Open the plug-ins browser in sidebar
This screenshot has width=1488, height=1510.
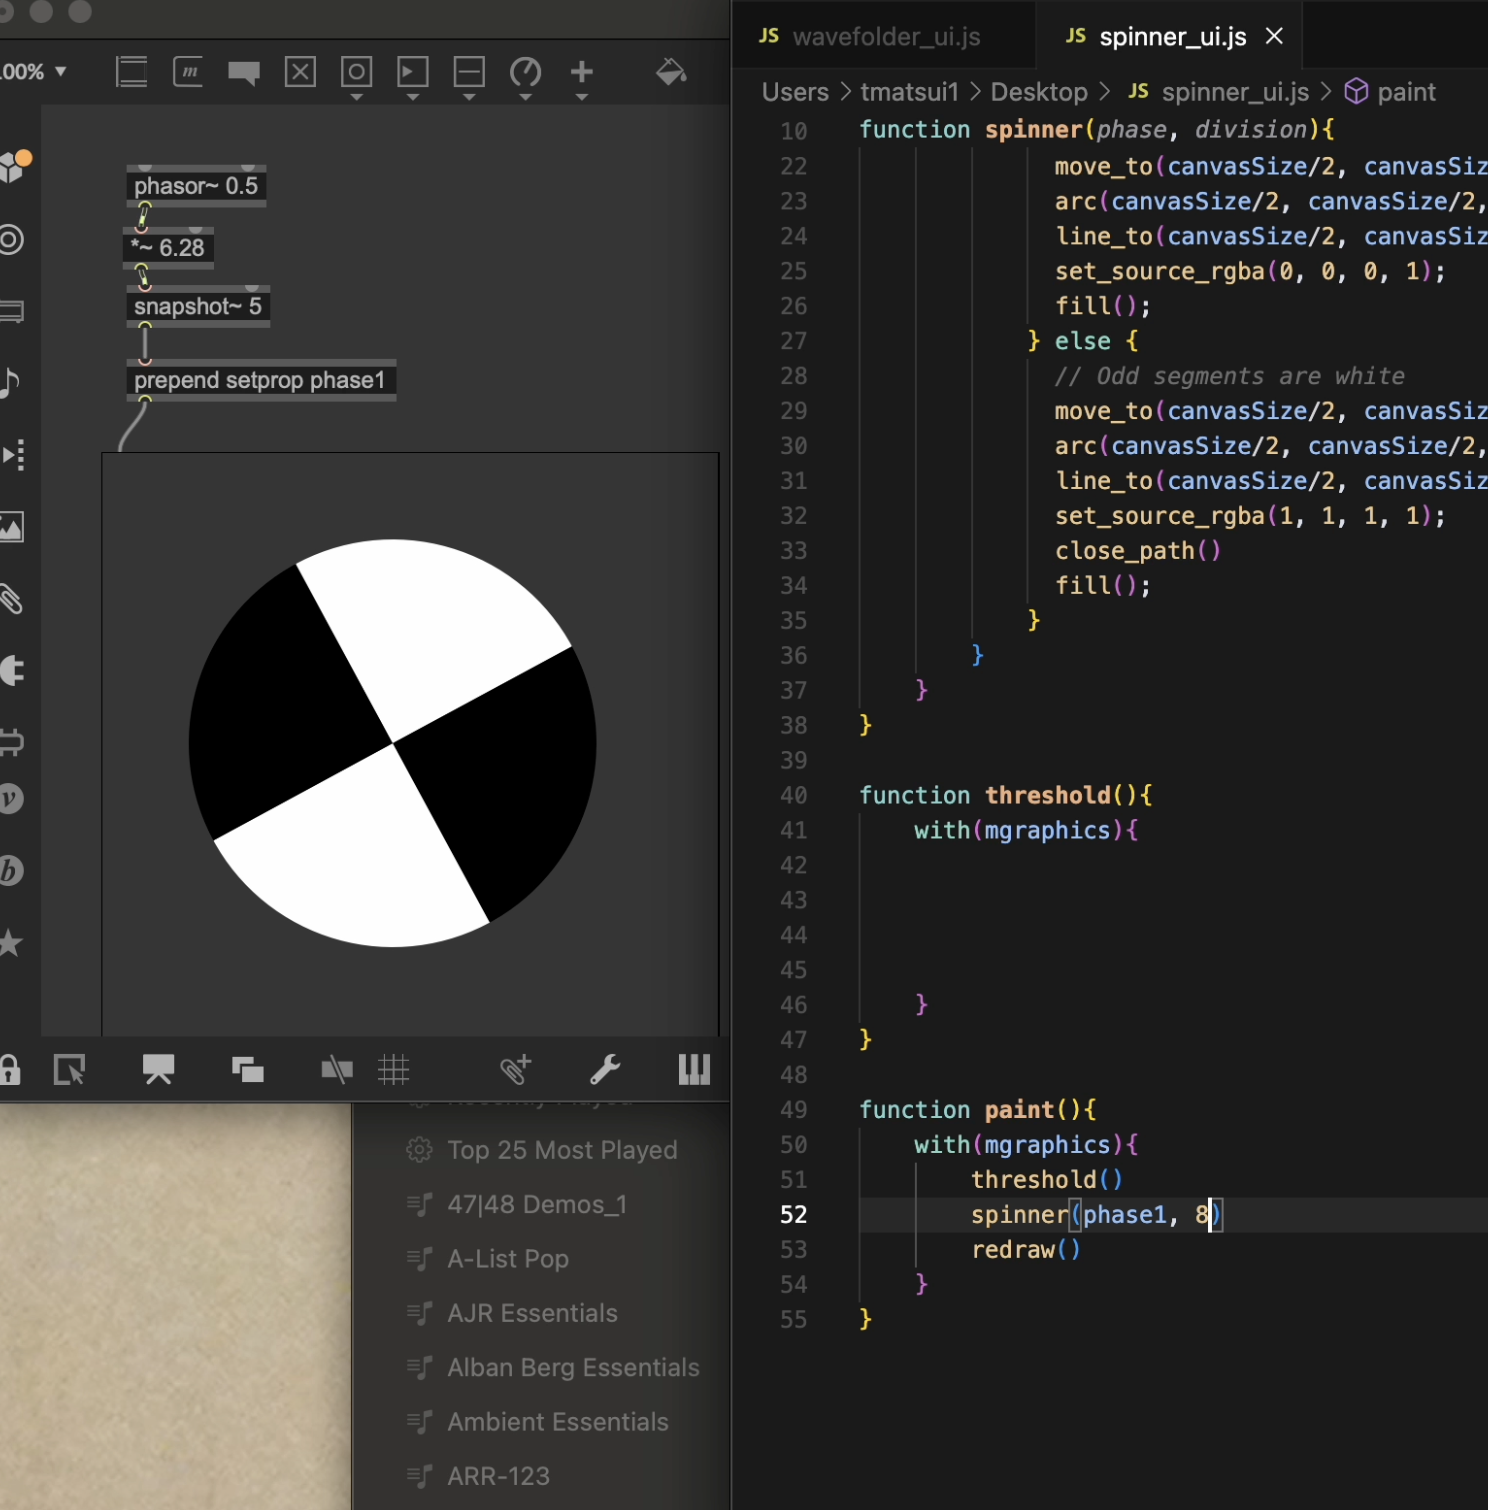pos(11,670)
